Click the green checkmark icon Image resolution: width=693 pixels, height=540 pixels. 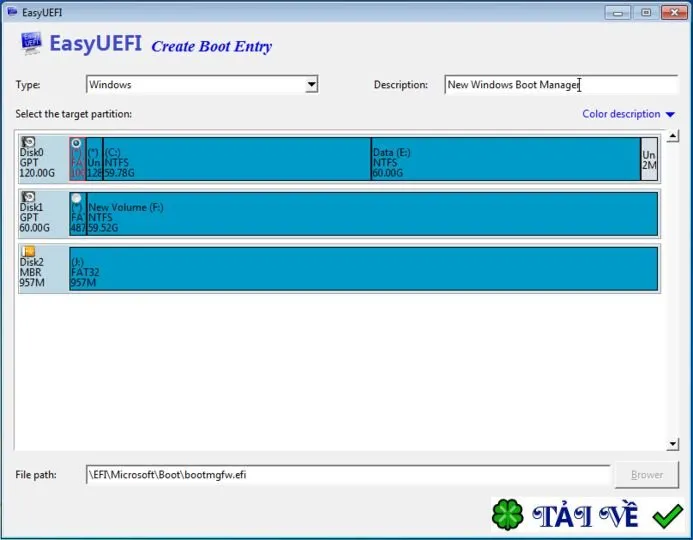pos(667,516)
